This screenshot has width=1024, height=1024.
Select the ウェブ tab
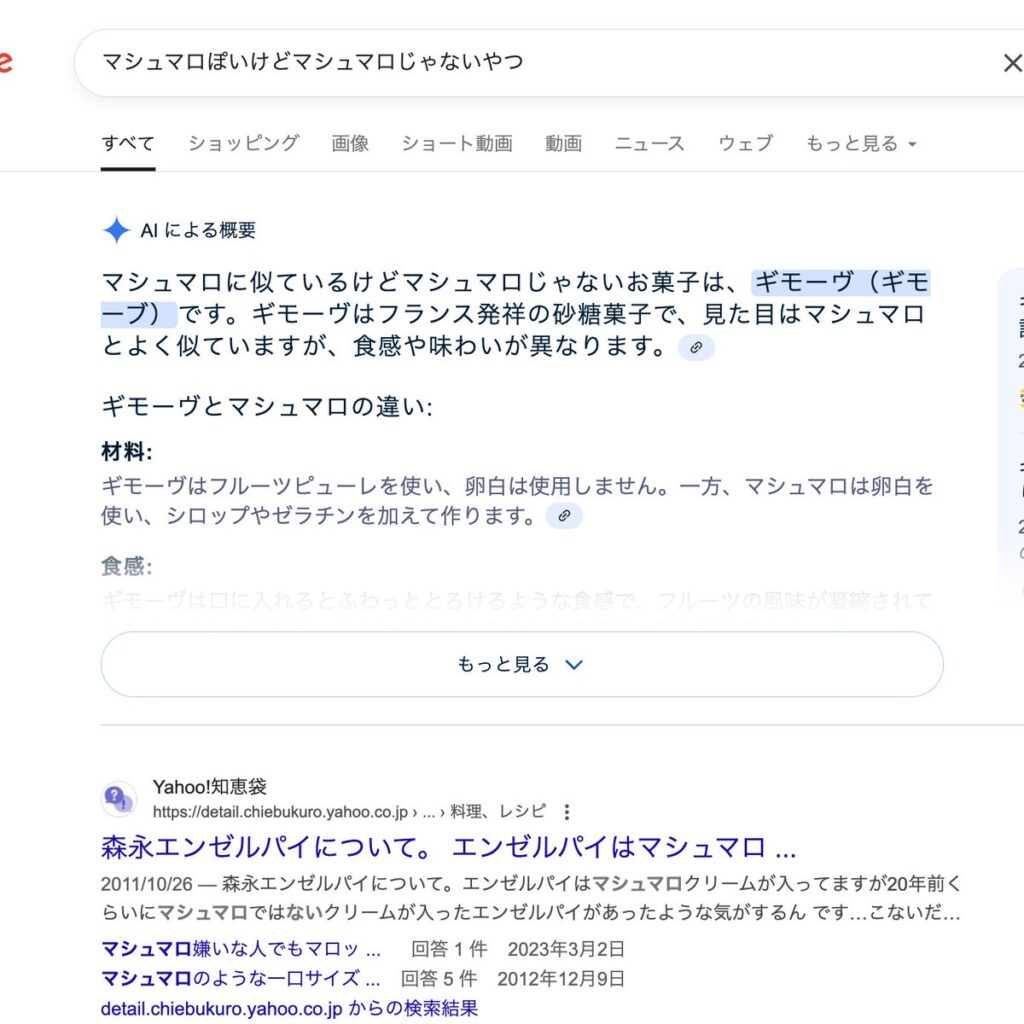[745, 144]
